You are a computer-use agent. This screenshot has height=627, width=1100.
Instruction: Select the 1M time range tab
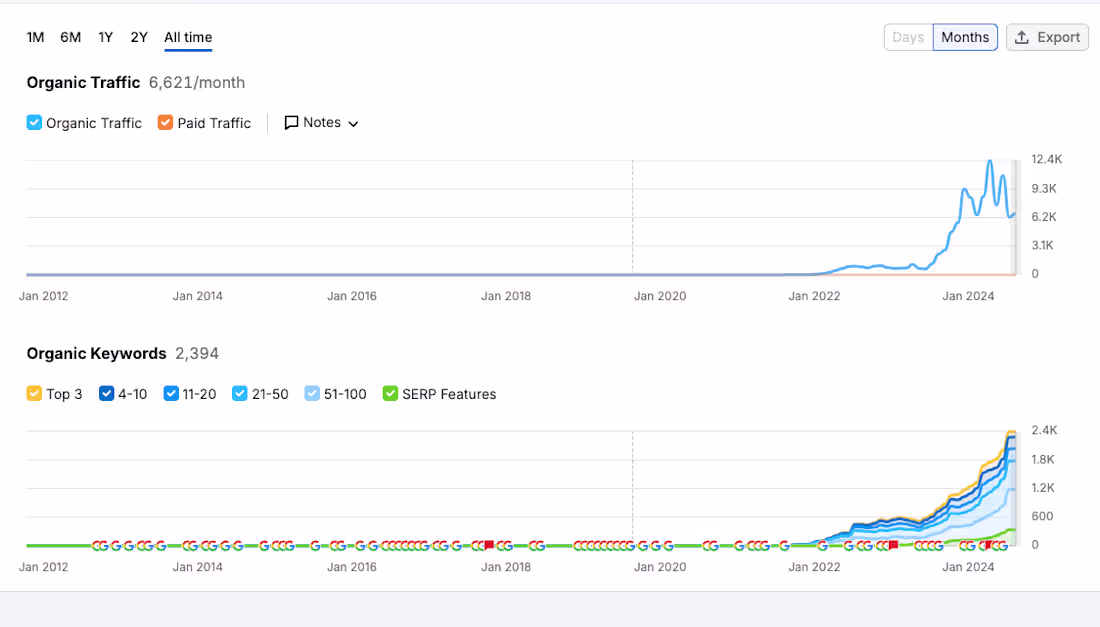tap(35, 37)
